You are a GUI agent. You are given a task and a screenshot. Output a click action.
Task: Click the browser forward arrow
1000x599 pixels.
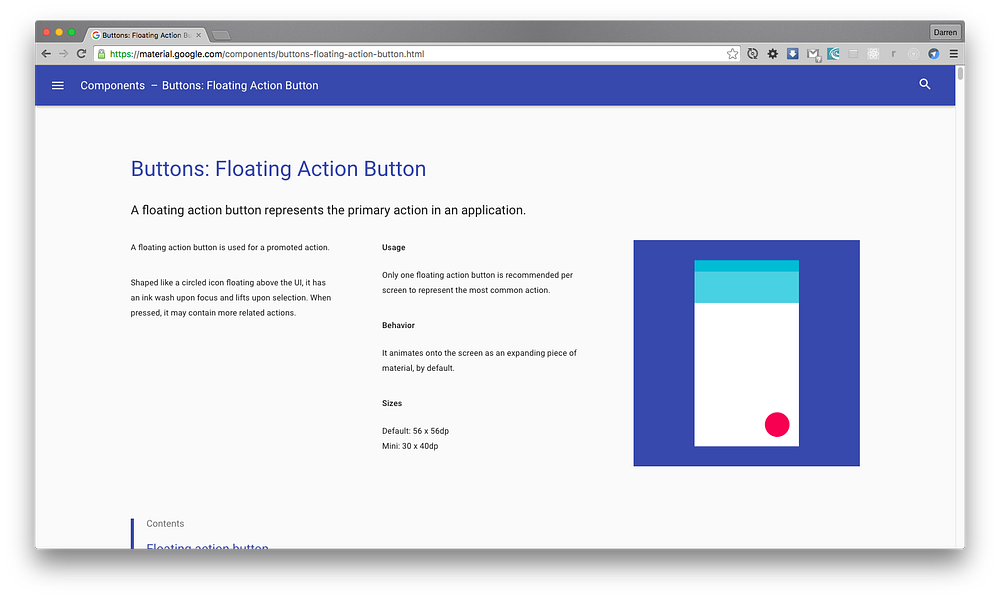[x=63, y=54]
